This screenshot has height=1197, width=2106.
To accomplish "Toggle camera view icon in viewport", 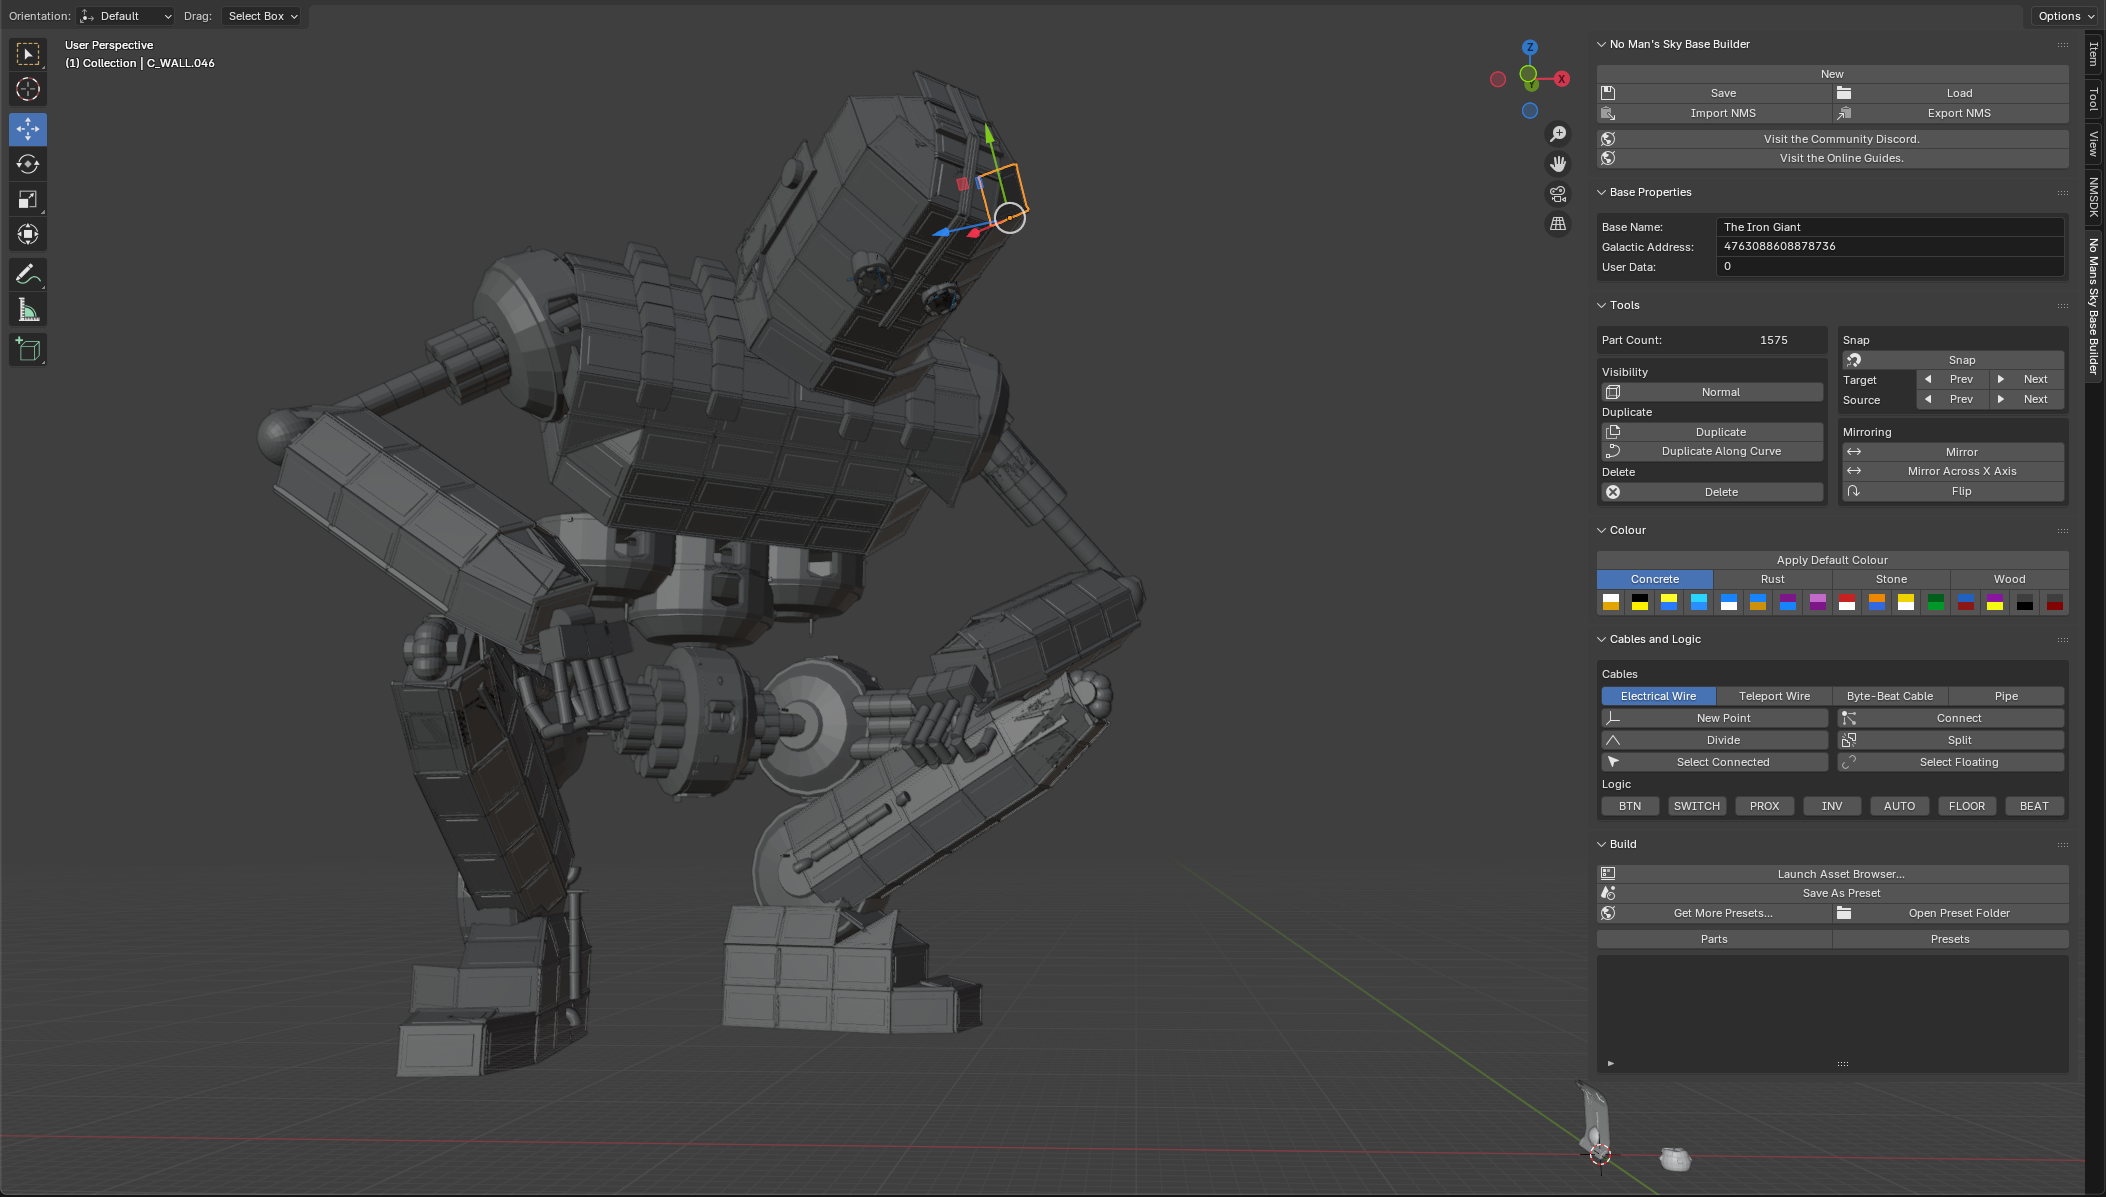I will (x=1558, y=194).
